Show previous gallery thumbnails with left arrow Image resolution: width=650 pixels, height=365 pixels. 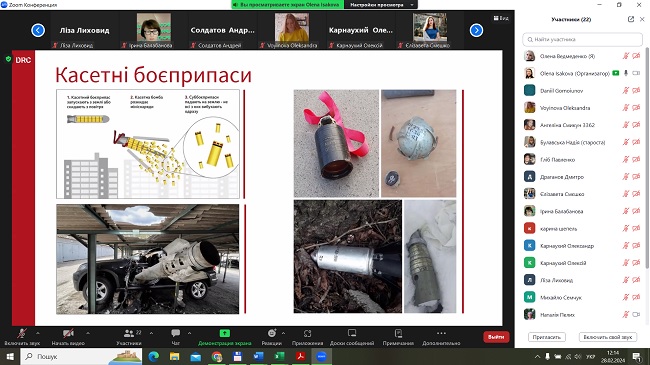[38, 30]
